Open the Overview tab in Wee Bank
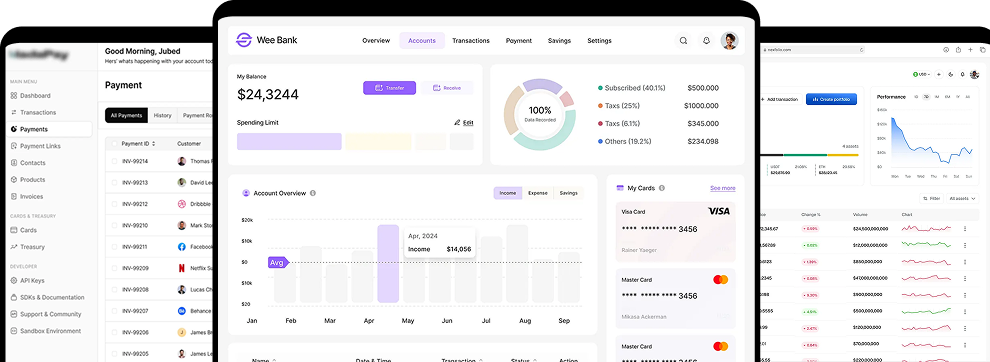Viewport: 990px width, 362px height. tap(376, 40)
